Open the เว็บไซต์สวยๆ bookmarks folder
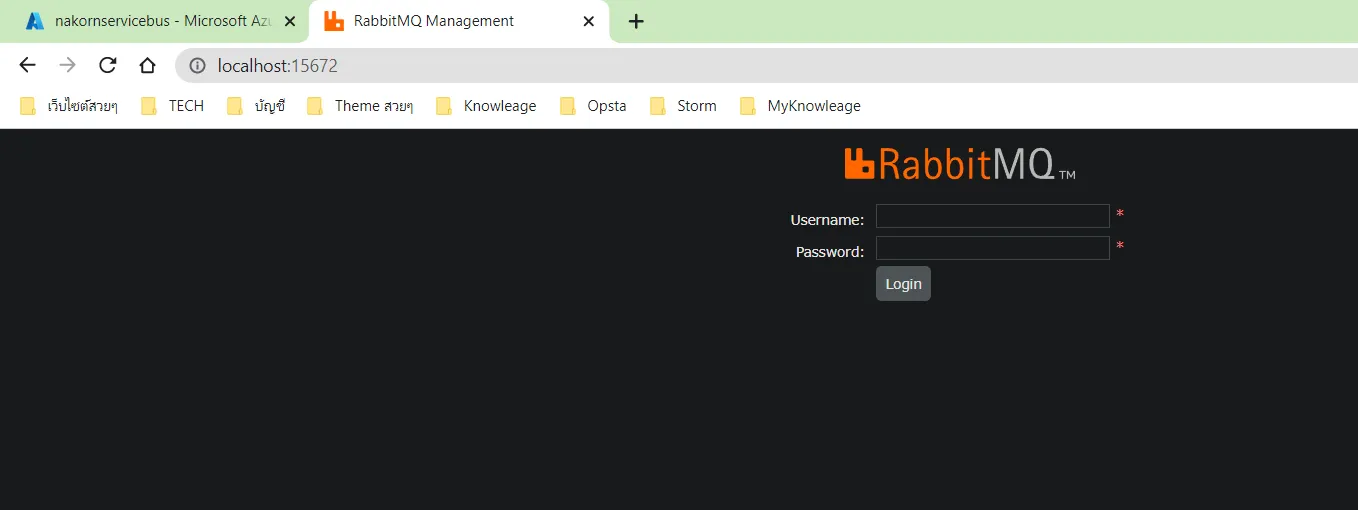The width and height of the screenshot is (1358, 510). tap(69, 106)
